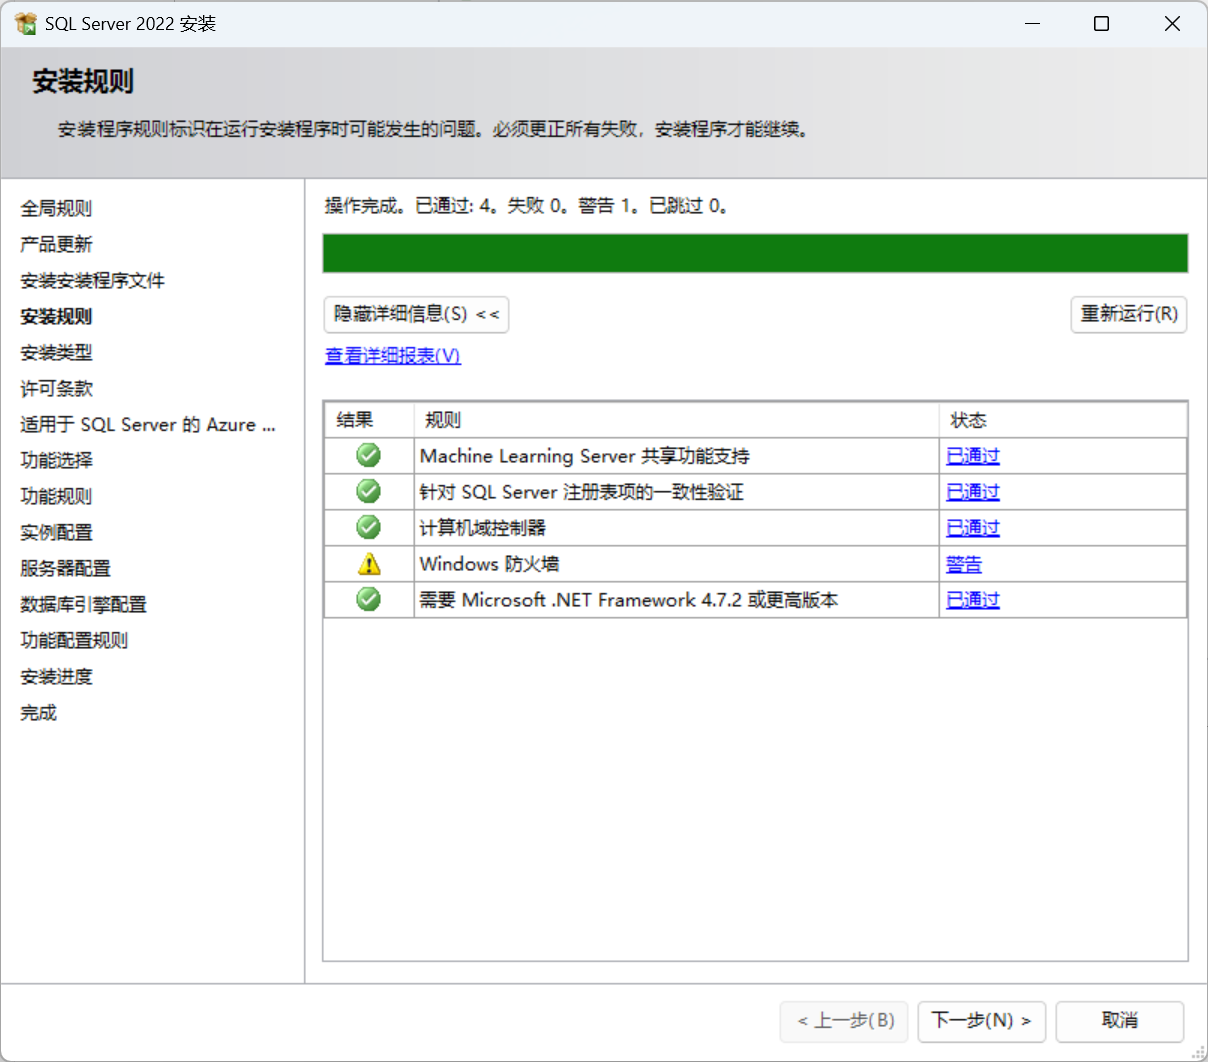Minimize the SQL Server 2022 安装 window

(x=1033, y=23)
